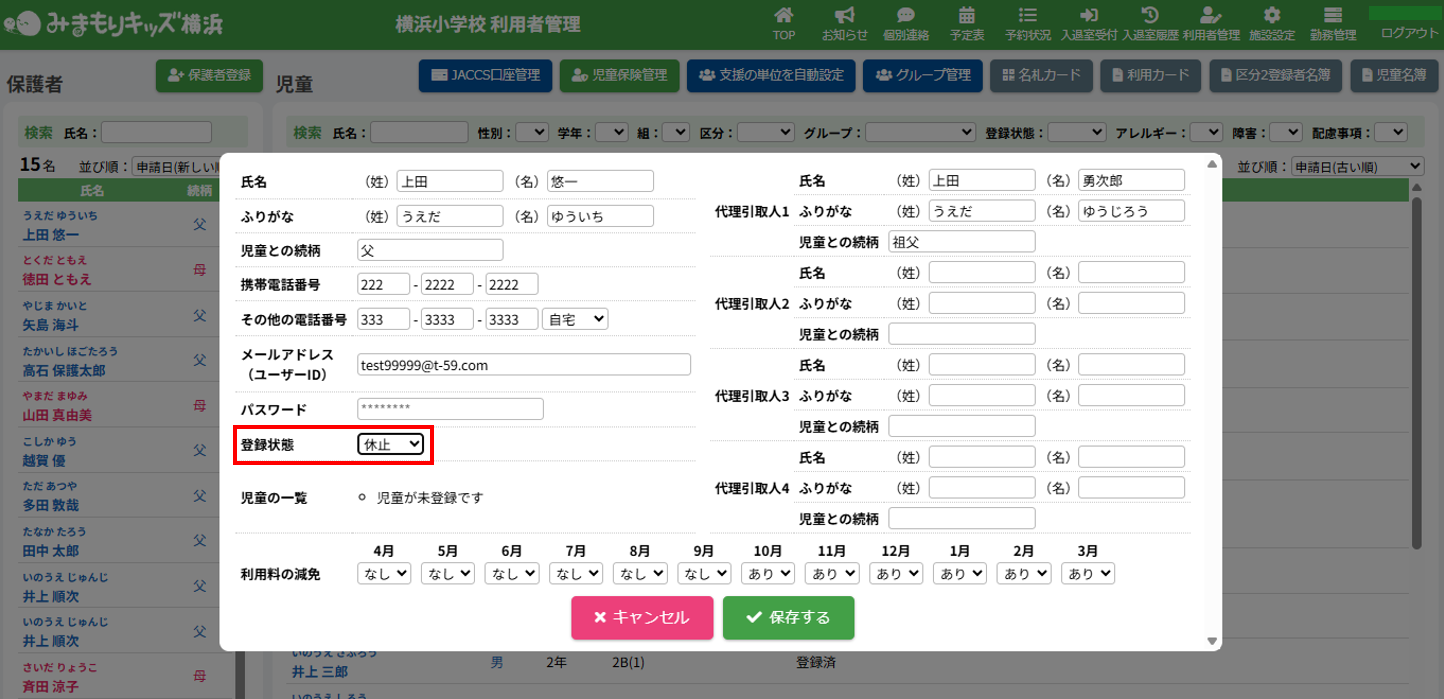Click the キャンセル button
Screen dimensions: 1444x699
pos(642,618)
